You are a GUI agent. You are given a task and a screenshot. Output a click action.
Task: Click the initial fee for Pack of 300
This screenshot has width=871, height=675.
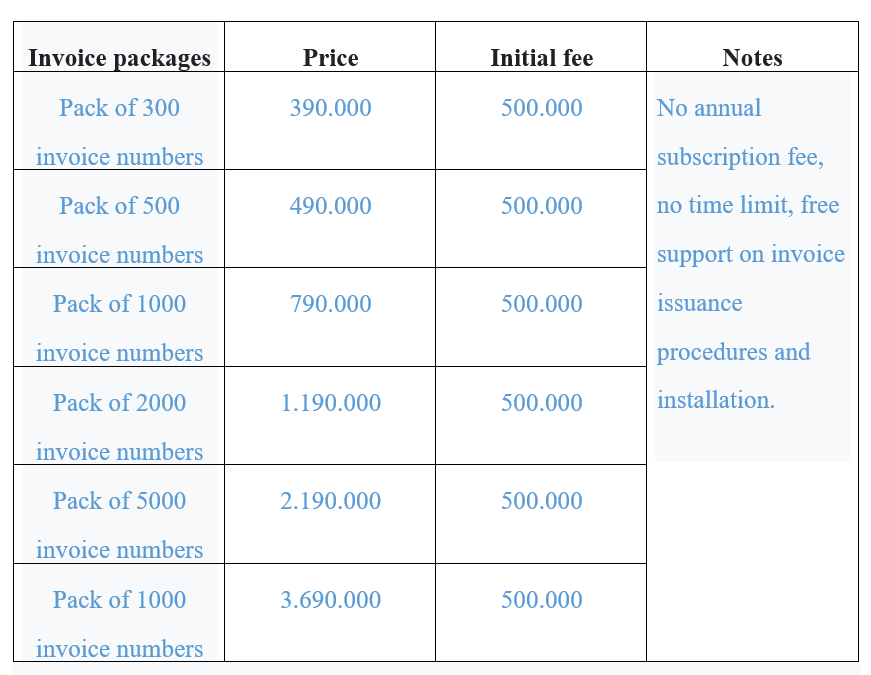pos(541,108)
